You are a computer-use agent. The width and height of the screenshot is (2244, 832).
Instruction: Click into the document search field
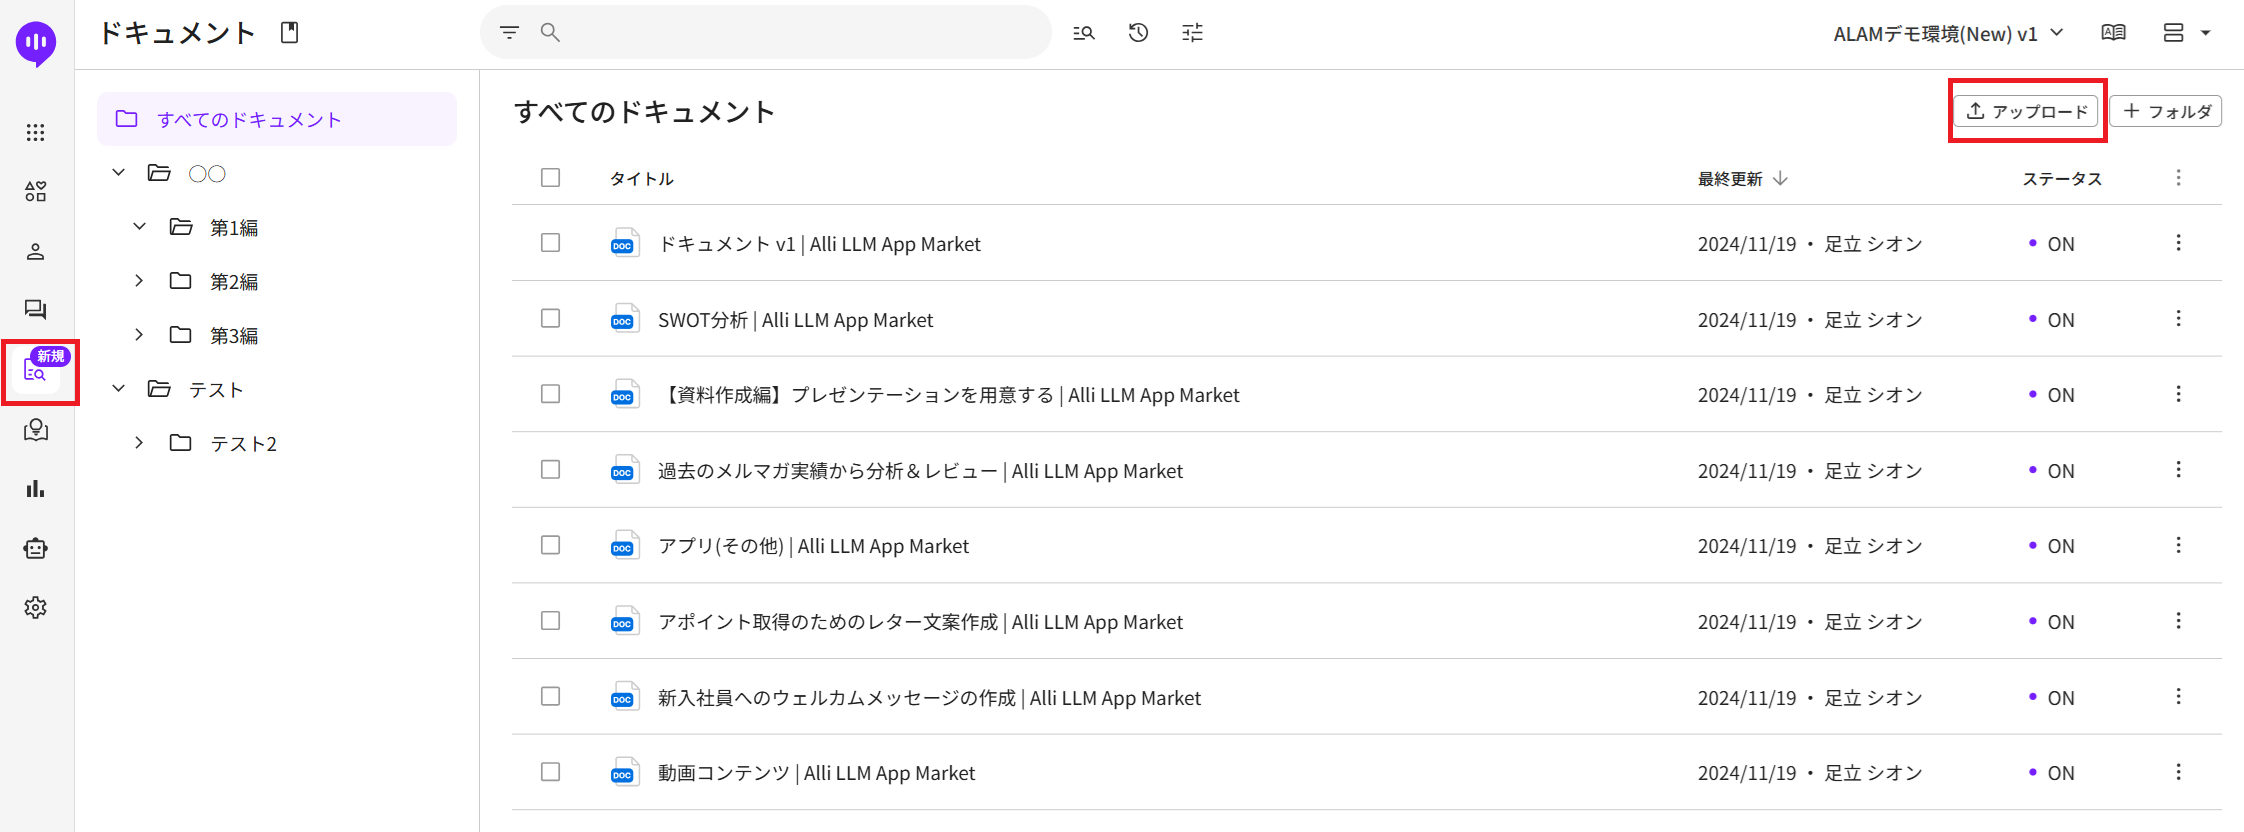(x=800, y=33)
